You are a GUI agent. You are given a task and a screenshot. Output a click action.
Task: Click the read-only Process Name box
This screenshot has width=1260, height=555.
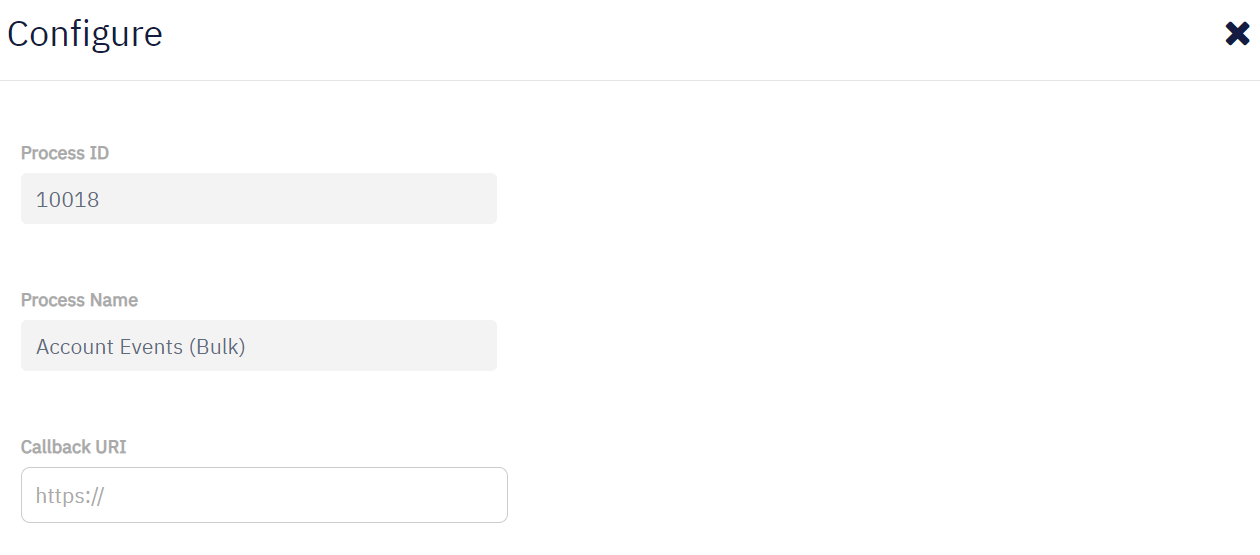coord(350,346)
